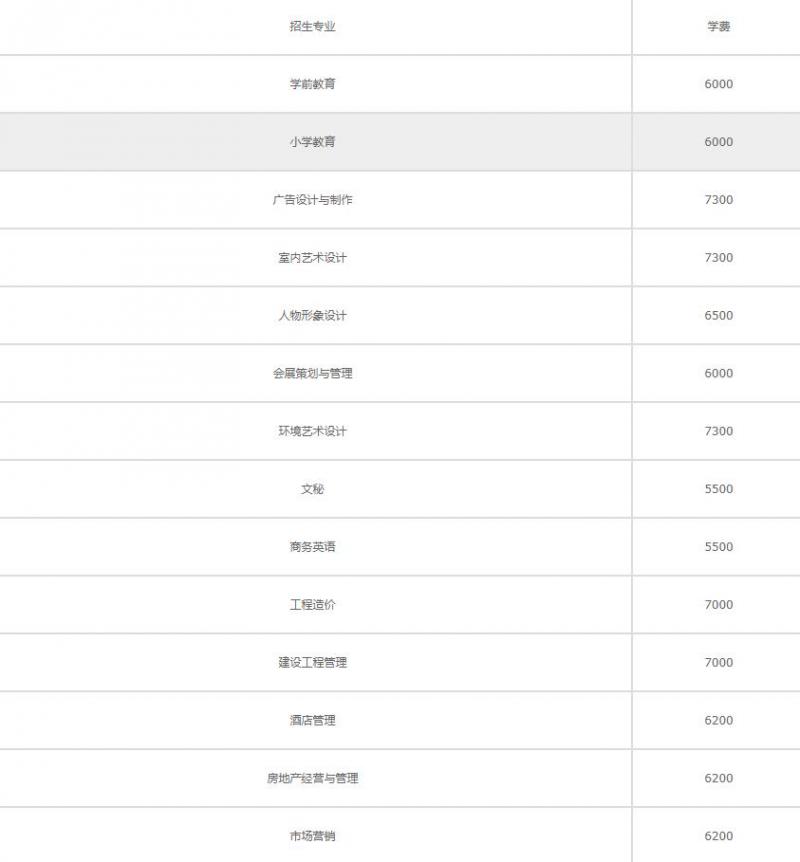
Task: Click the 文秘 major cell
Action: pyautogui.click(x=313, y=490)
